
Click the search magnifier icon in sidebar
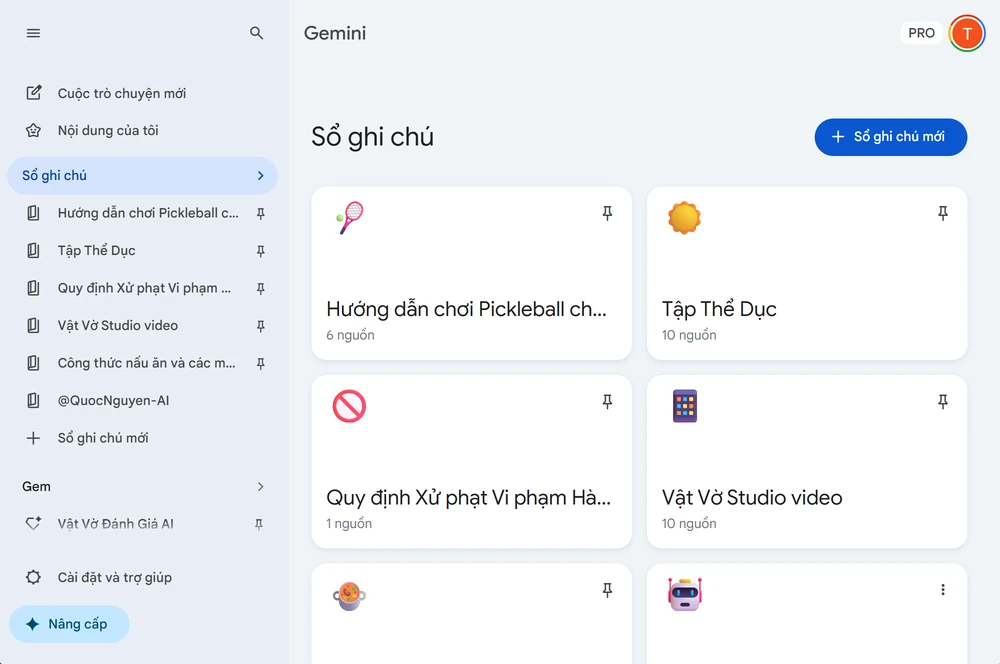(x=256, y=33)
